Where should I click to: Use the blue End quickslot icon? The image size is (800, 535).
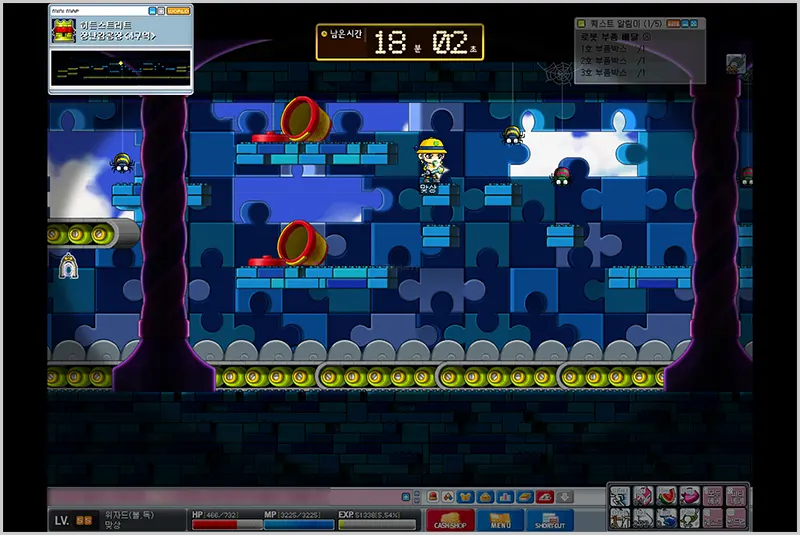click(666, 518)
